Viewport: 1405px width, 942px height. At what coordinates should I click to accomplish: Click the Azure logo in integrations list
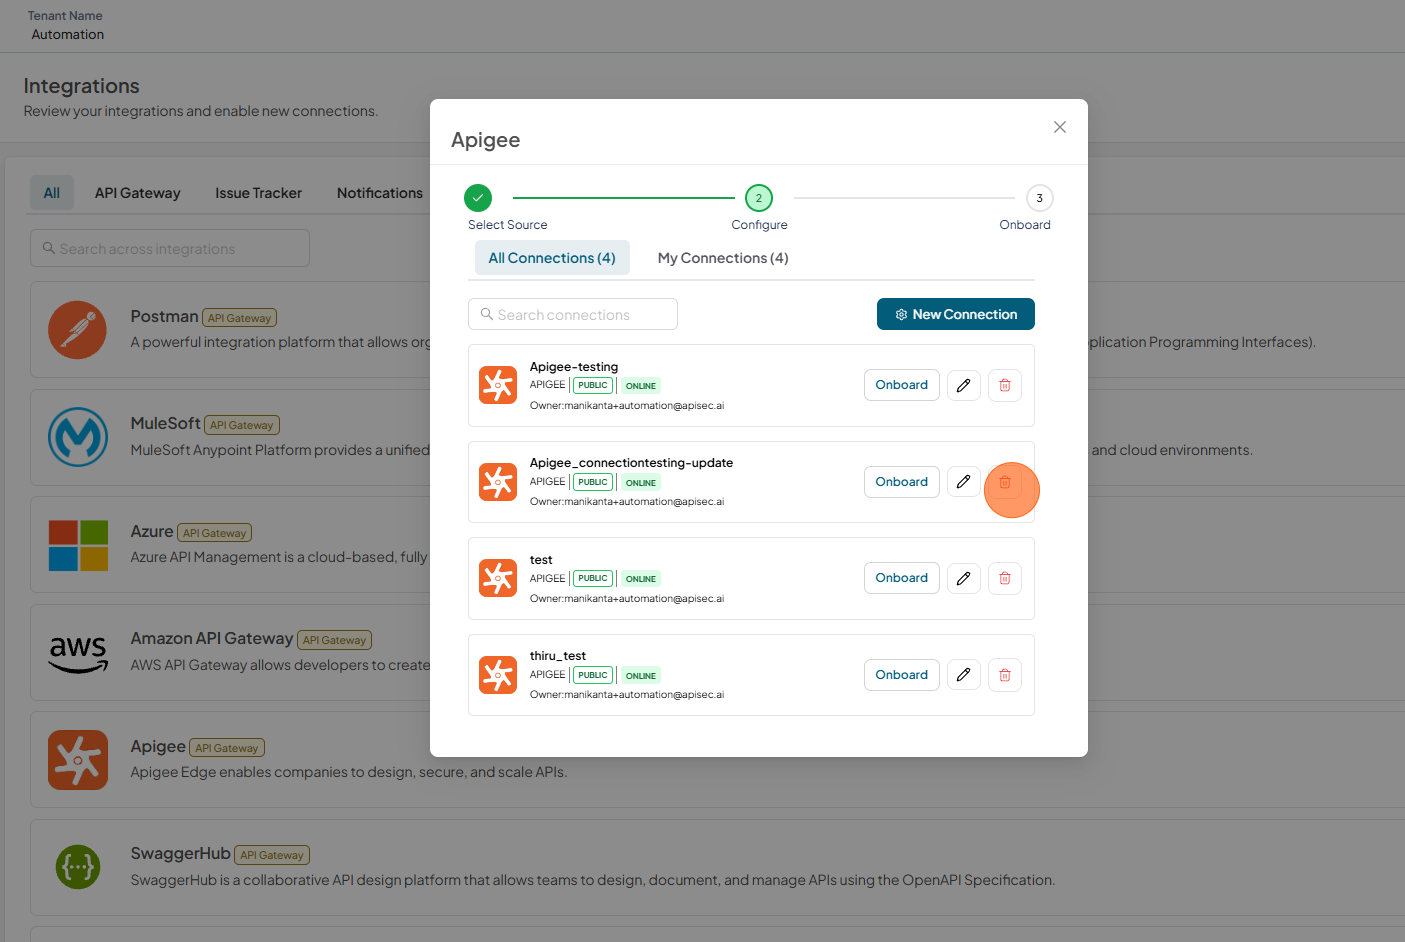pos(78,545)
